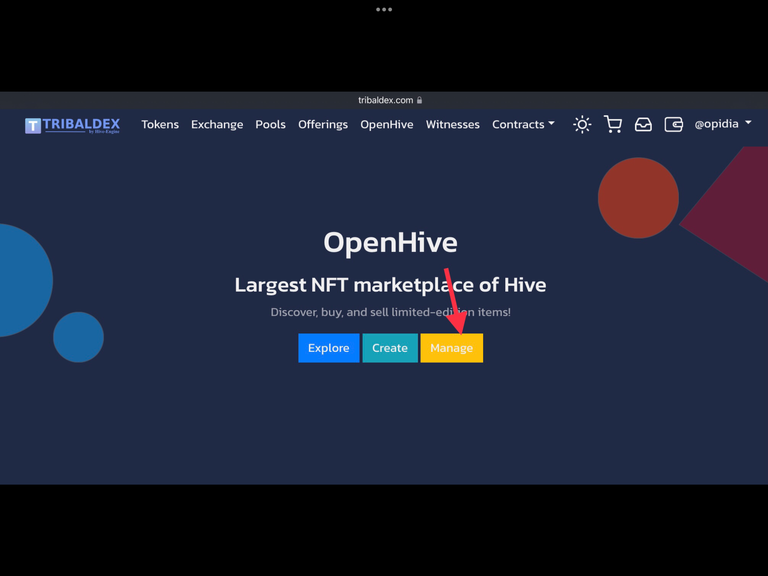The width and height of the screenshot is (768, 576).
Task: Open the Tokens page
Action: (x=160, y=124)
